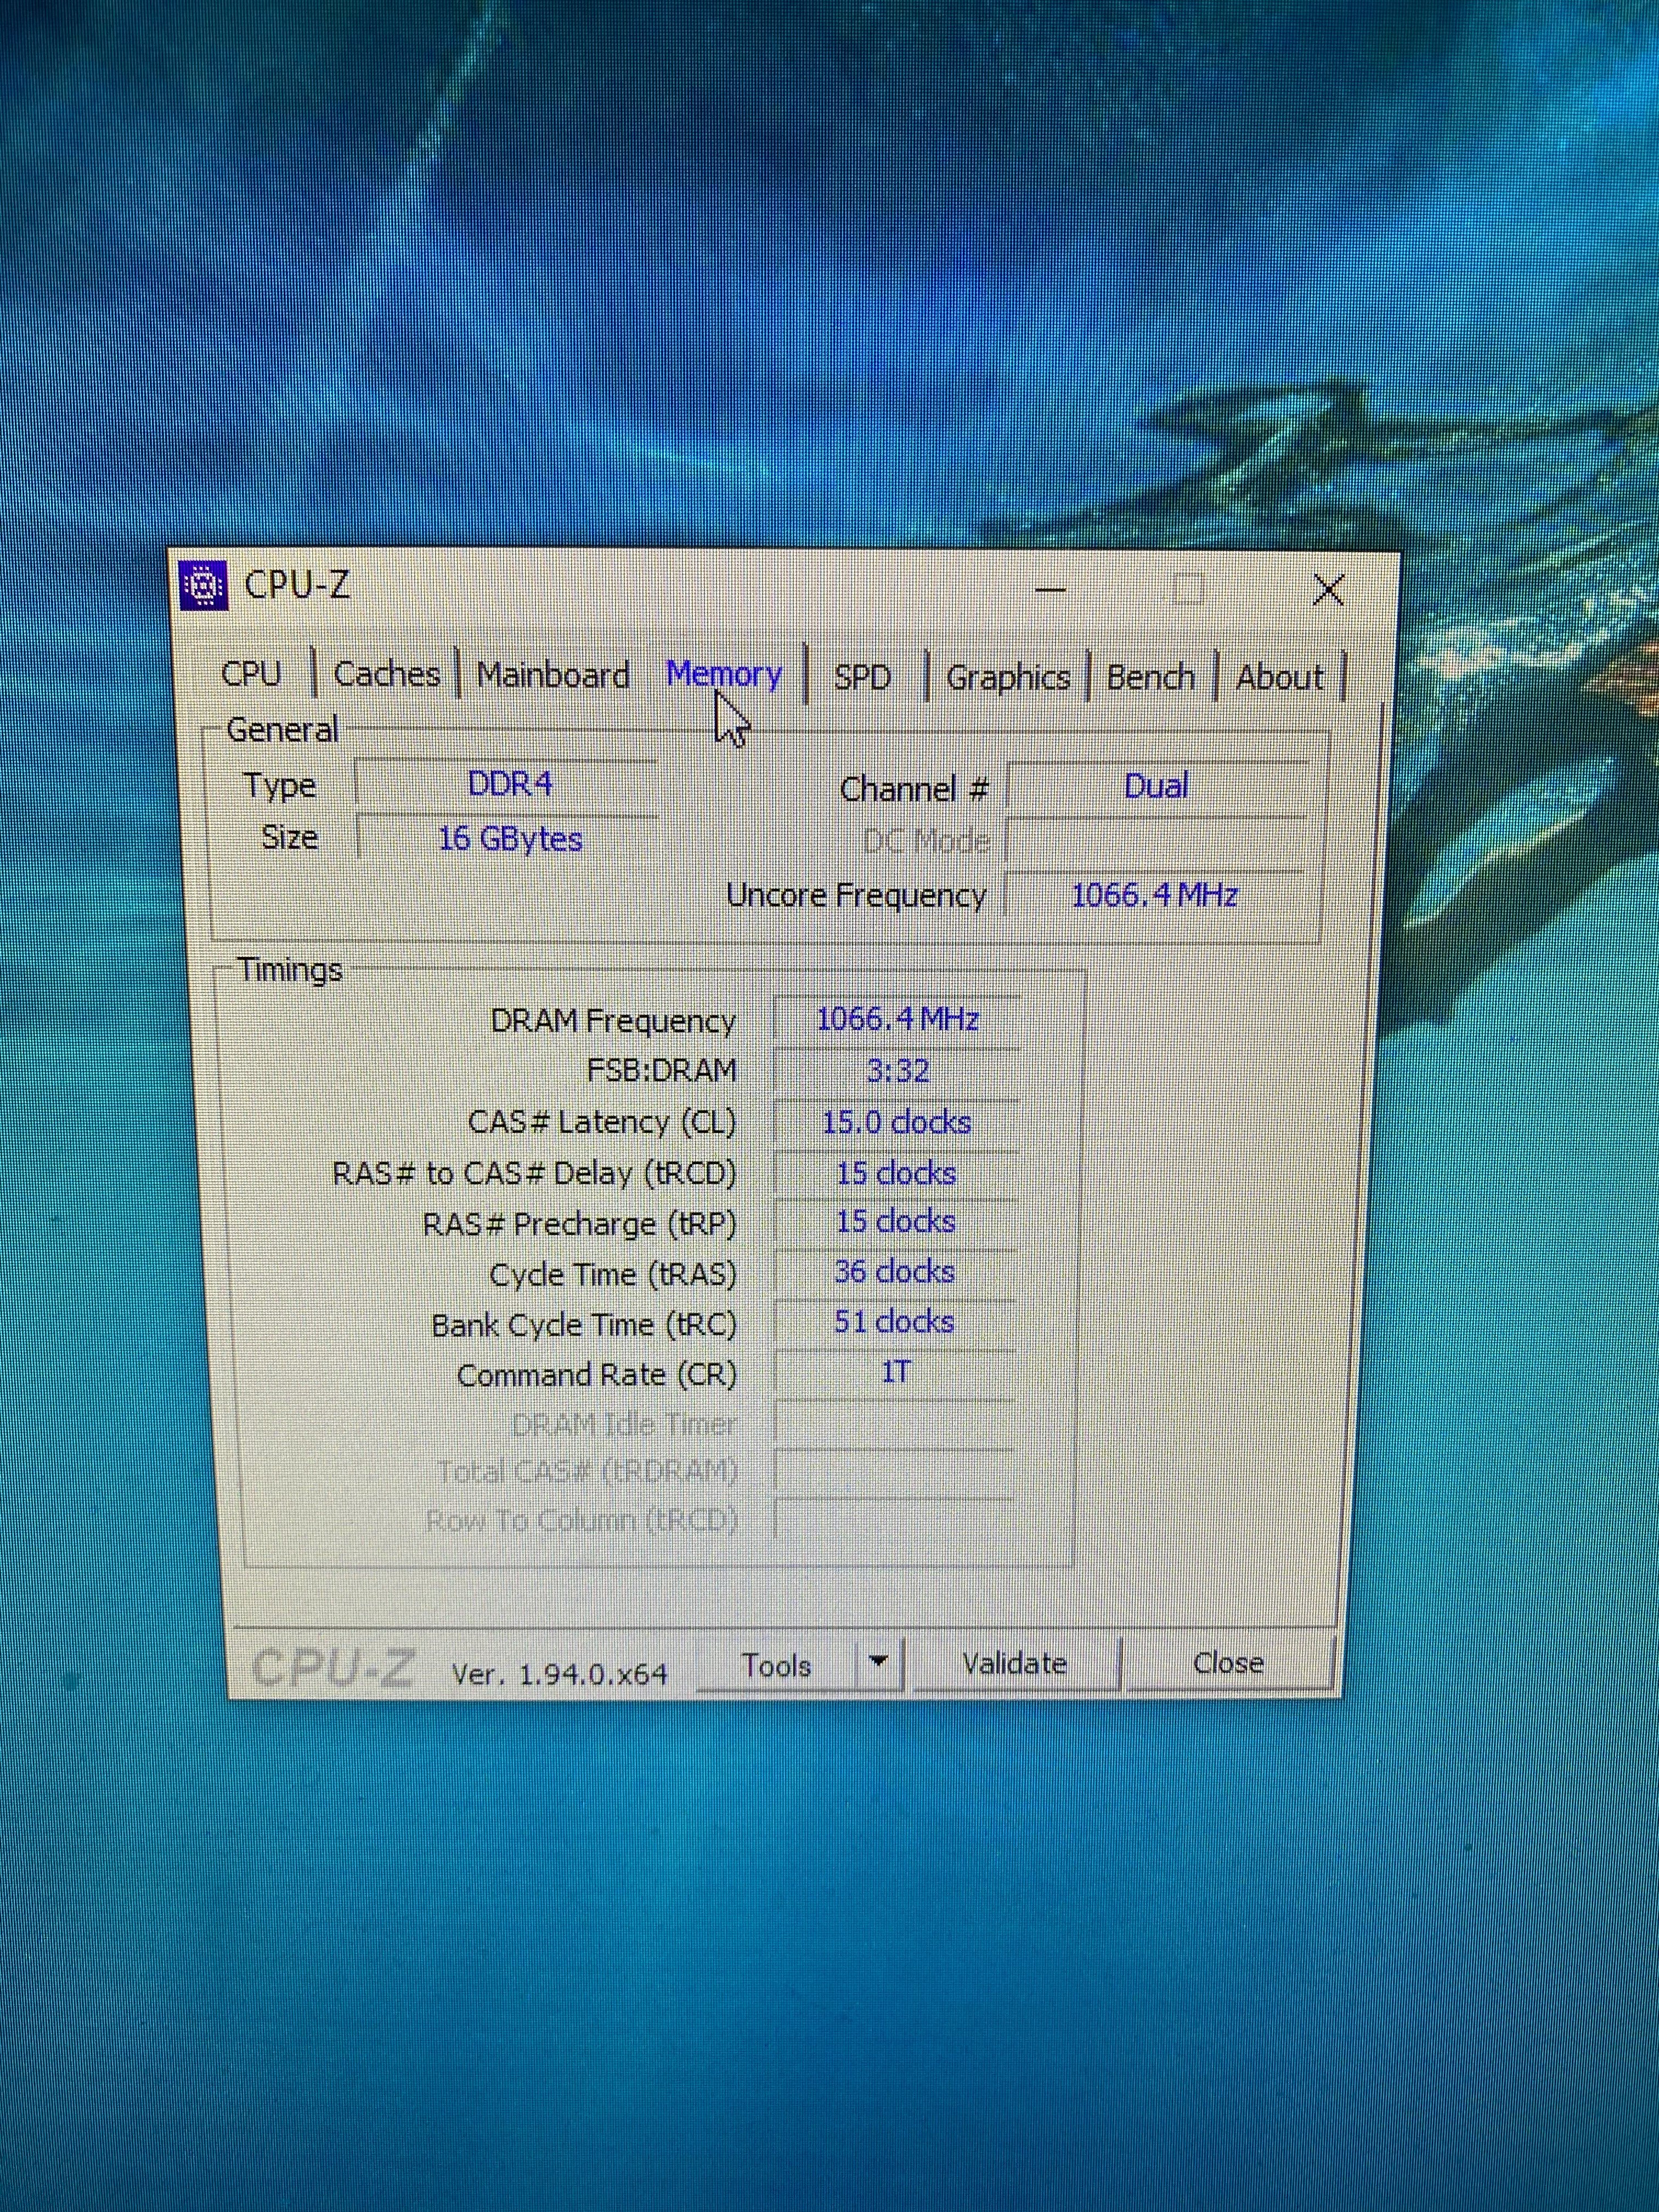Expand the Tools dropdown arrow
1659x2212 pixels.
(x=879, y=1663)
